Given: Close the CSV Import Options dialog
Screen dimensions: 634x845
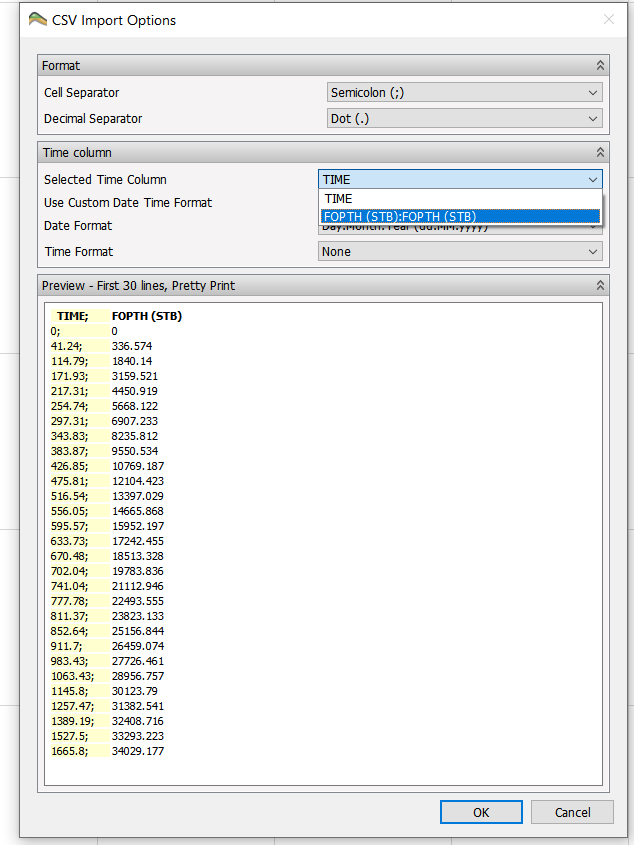Looking at the screenshot, I should click(609, 19).
